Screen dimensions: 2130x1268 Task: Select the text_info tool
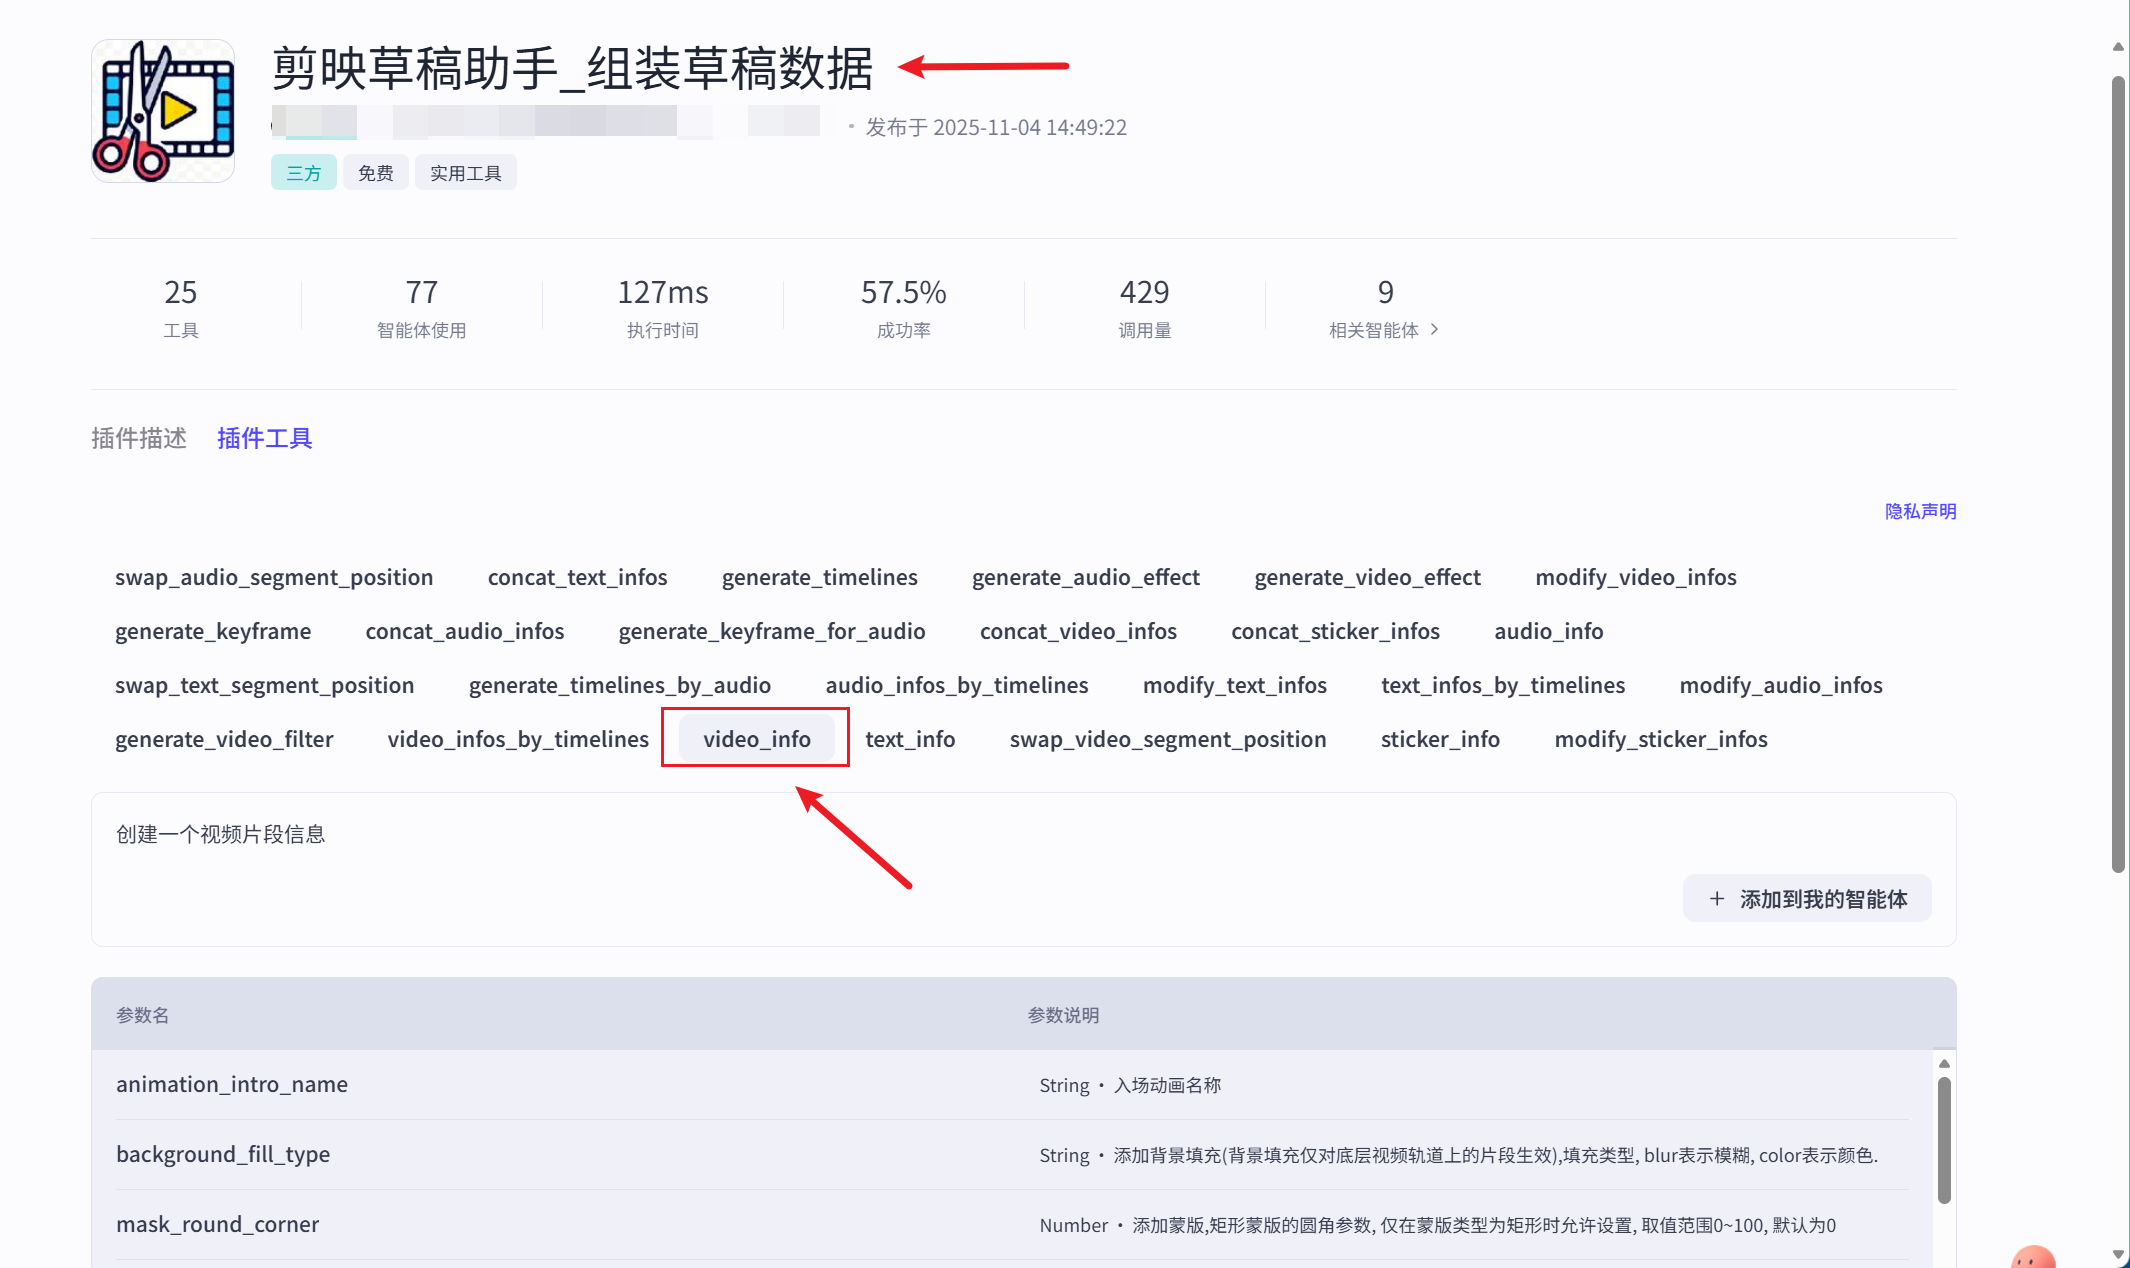coord(909,739)
